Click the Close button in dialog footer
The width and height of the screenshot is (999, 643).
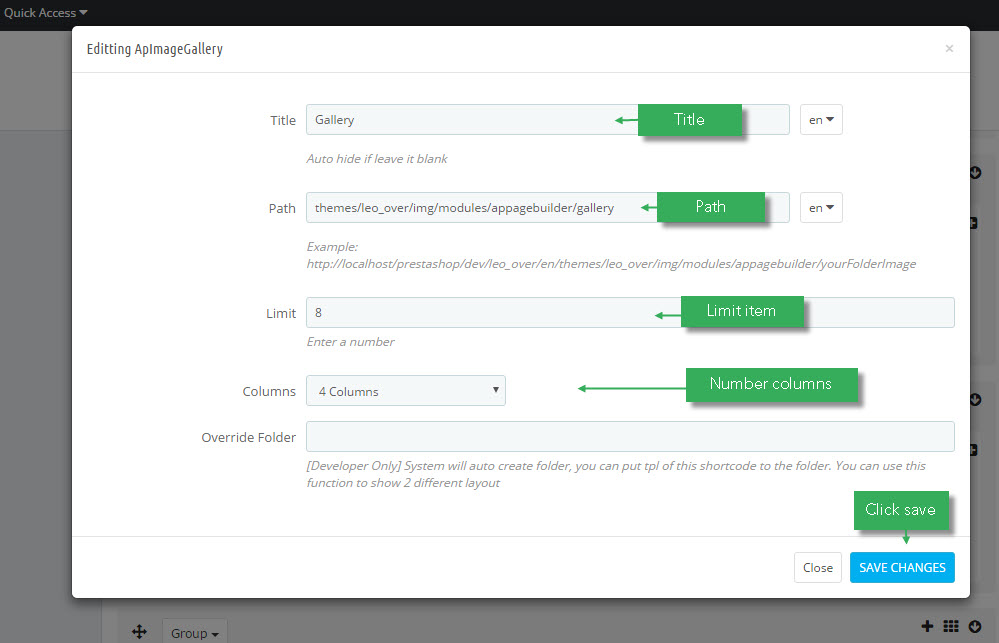817,567
